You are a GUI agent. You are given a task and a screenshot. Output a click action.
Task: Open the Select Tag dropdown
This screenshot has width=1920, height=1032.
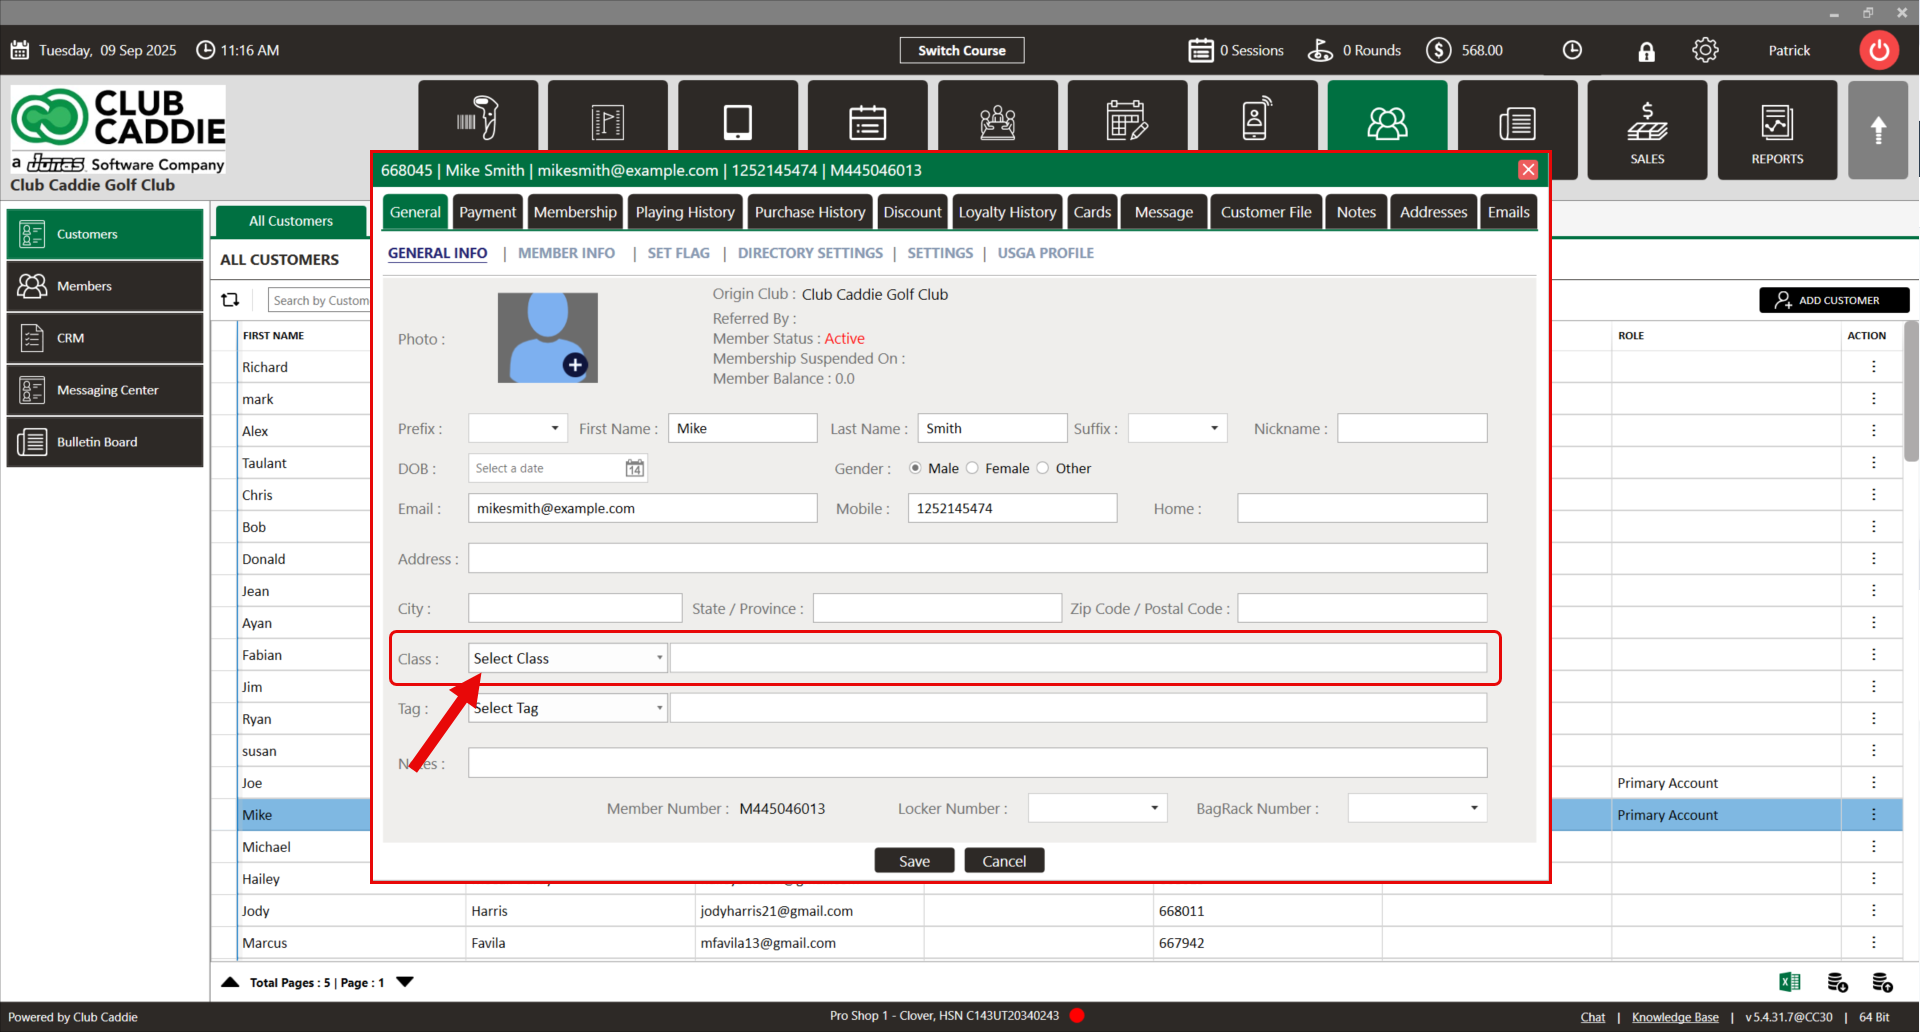pos(568,708)
